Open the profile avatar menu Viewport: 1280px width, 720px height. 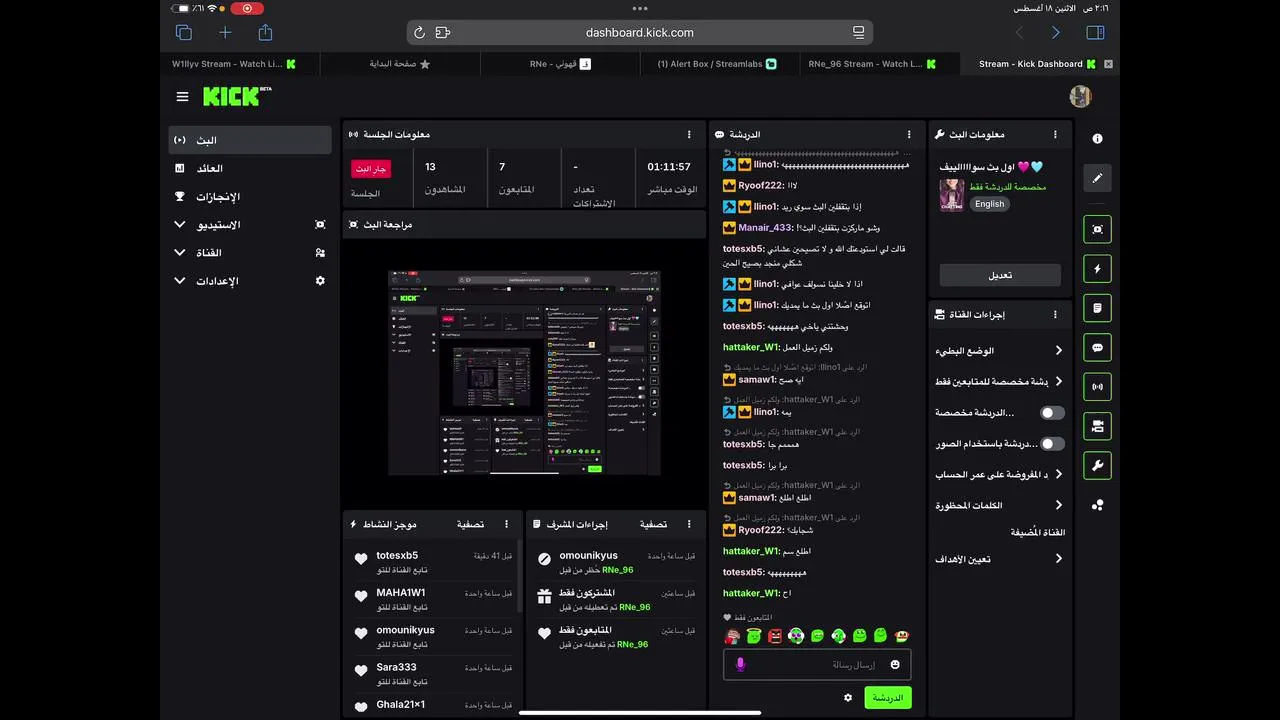(x=1080, y=96)
